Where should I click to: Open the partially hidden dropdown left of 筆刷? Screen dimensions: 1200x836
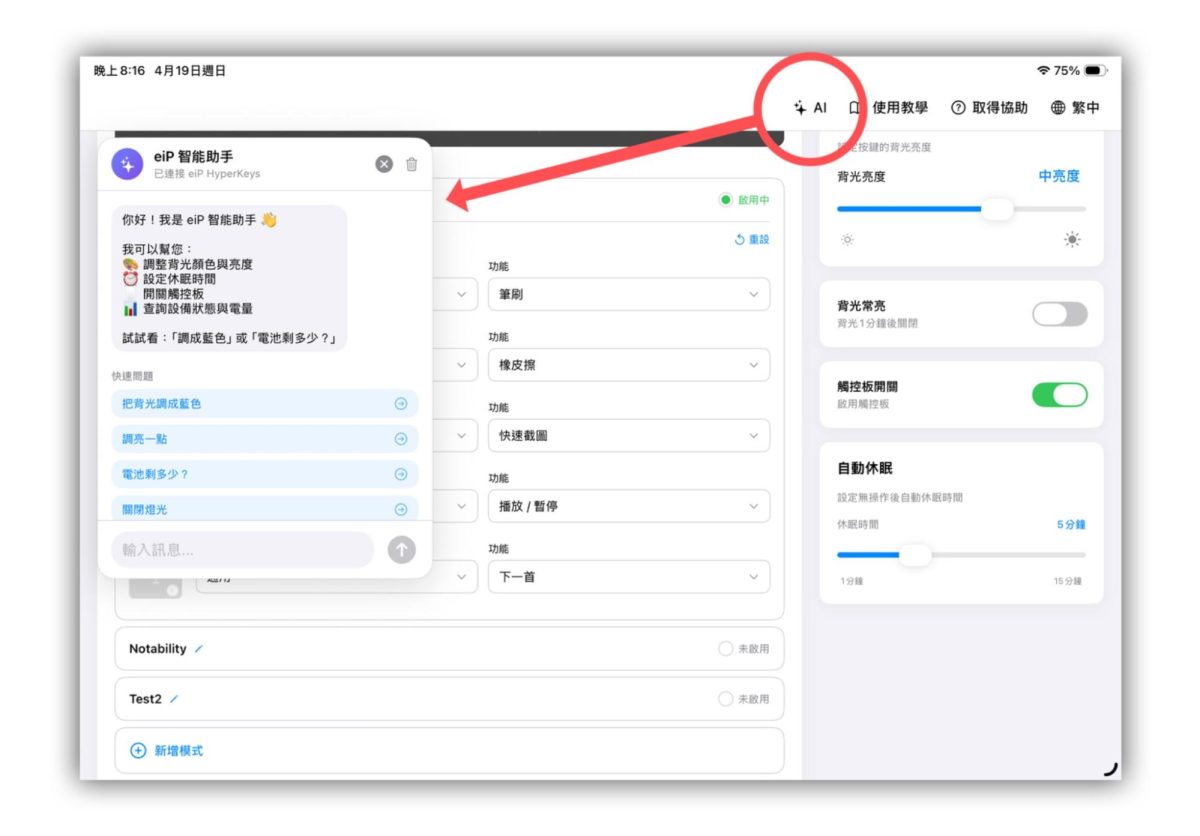pos(456,294)
